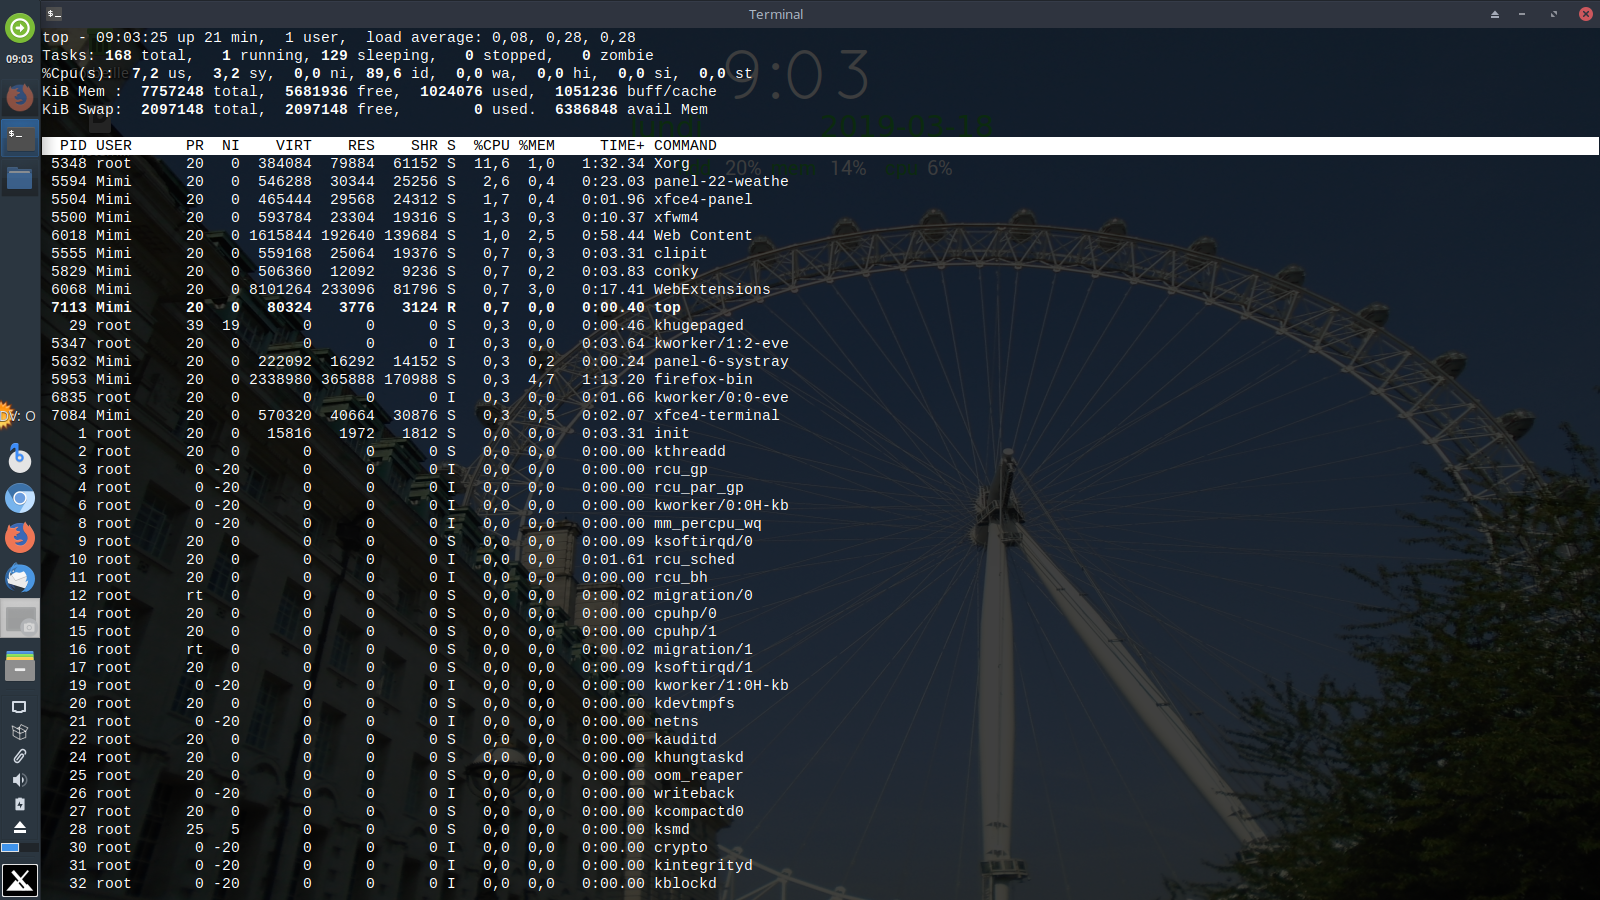
Task: Click the %MEM column header
Action: click(537, 146)
